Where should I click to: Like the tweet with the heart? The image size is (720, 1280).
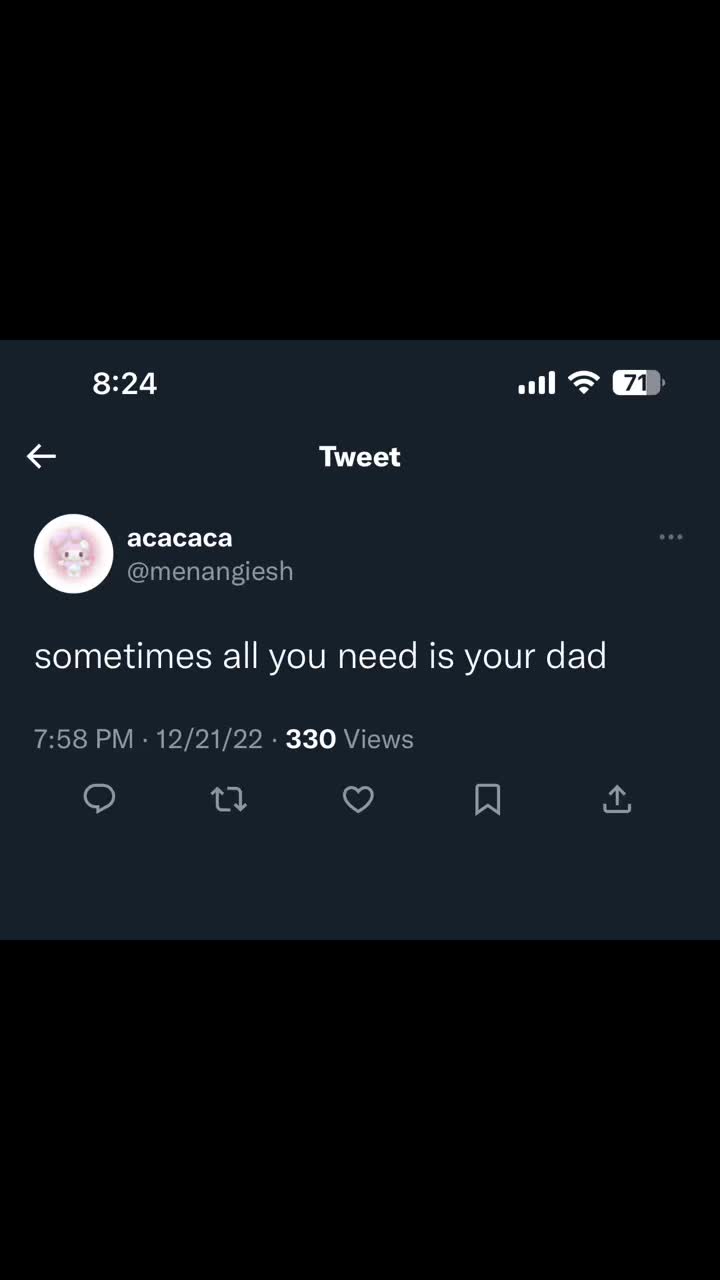pyautogui.click(x=358, y=799)
